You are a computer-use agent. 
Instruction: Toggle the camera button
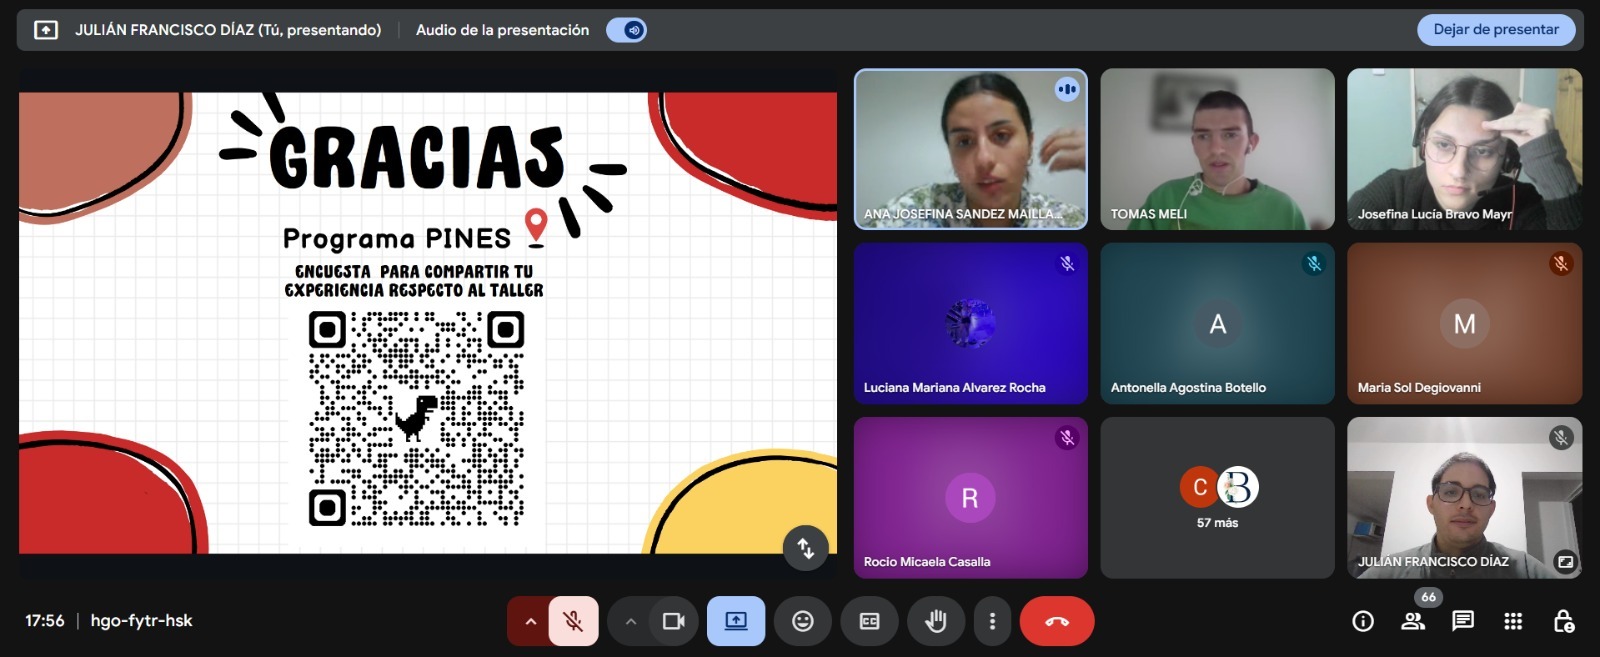[673, 621]
